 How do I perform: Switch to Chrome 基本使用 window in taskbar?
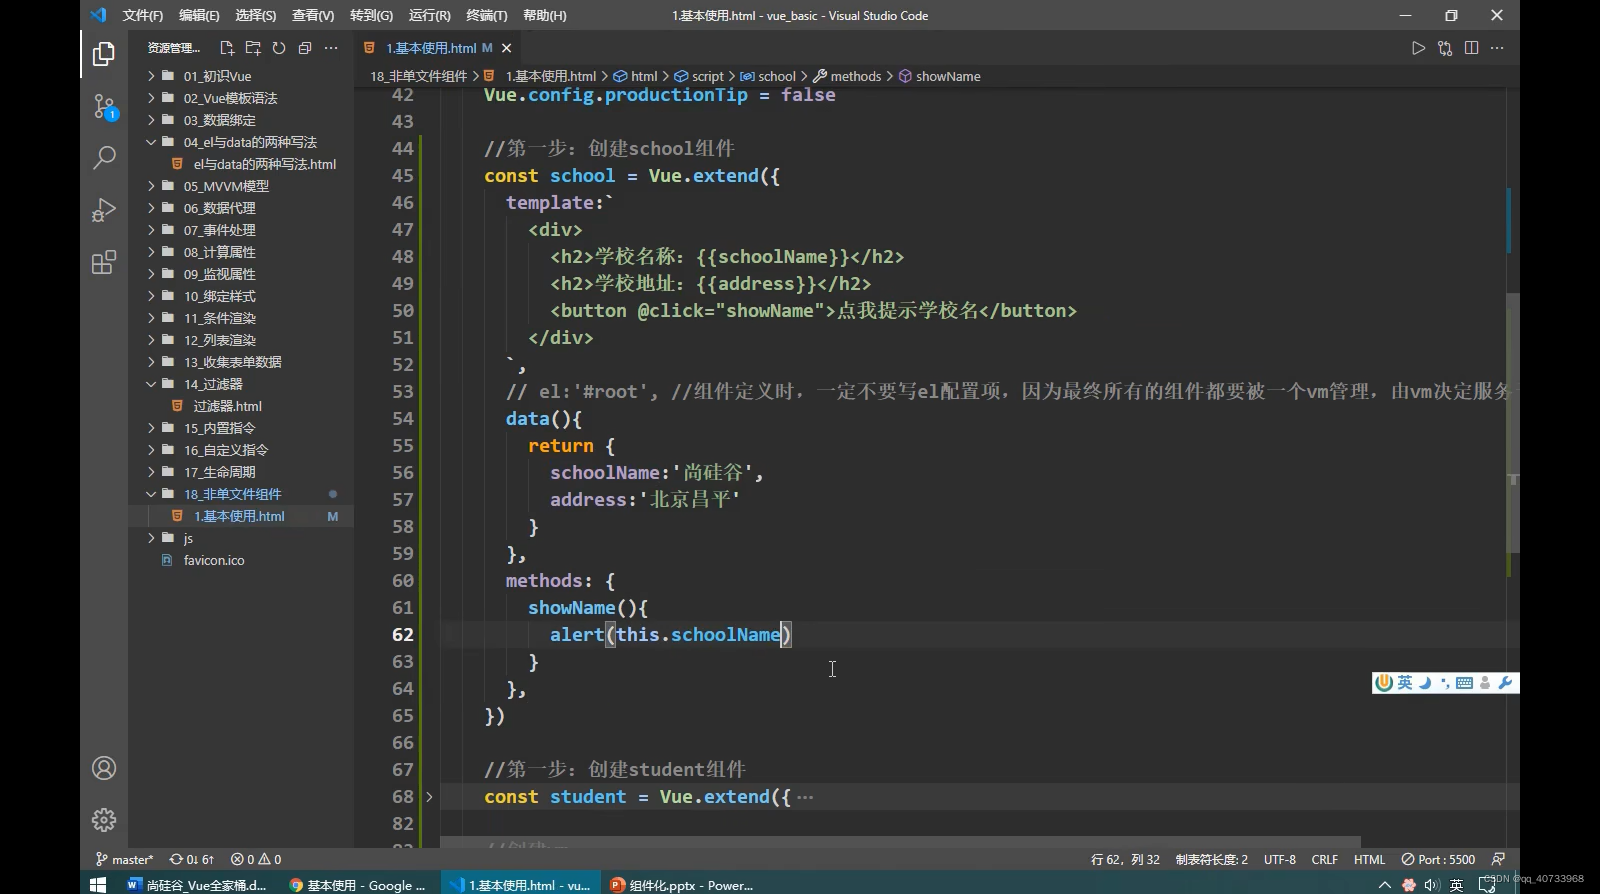coord(358,885)
